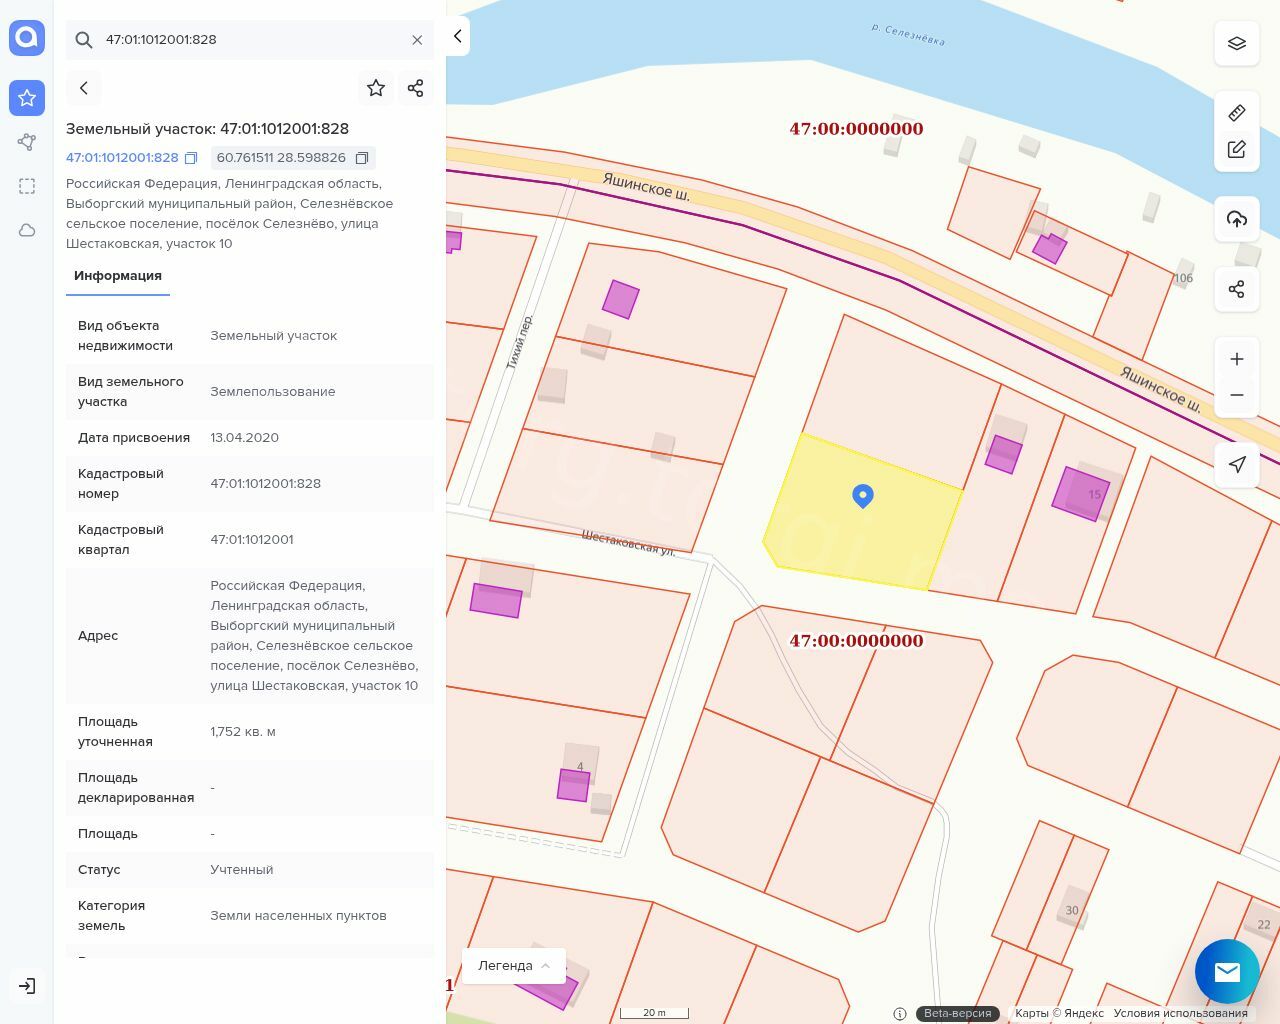The width and height of the screenshot is (1280, 1024).
Task: Click the blue cadastral number link
Action: (x=122, y=158)
